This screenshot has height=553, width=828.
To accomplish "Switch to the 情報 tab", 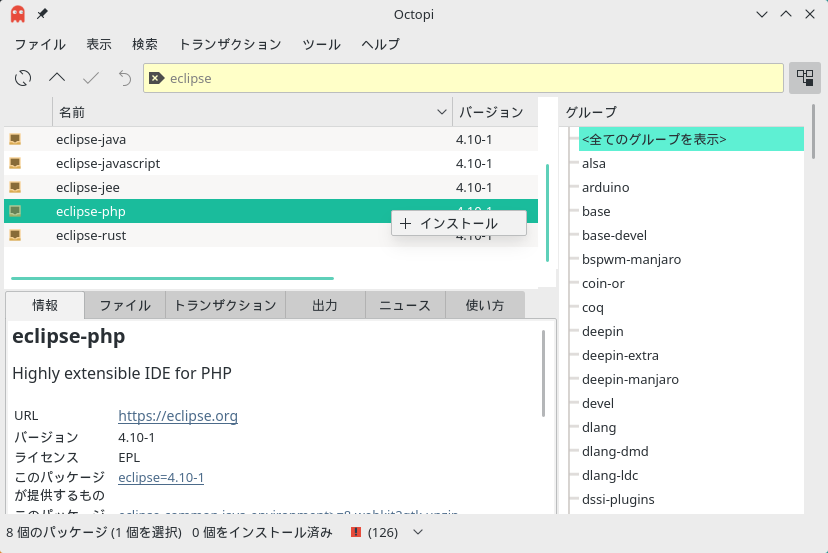I will pyautogui.click(x=45, y=305).
